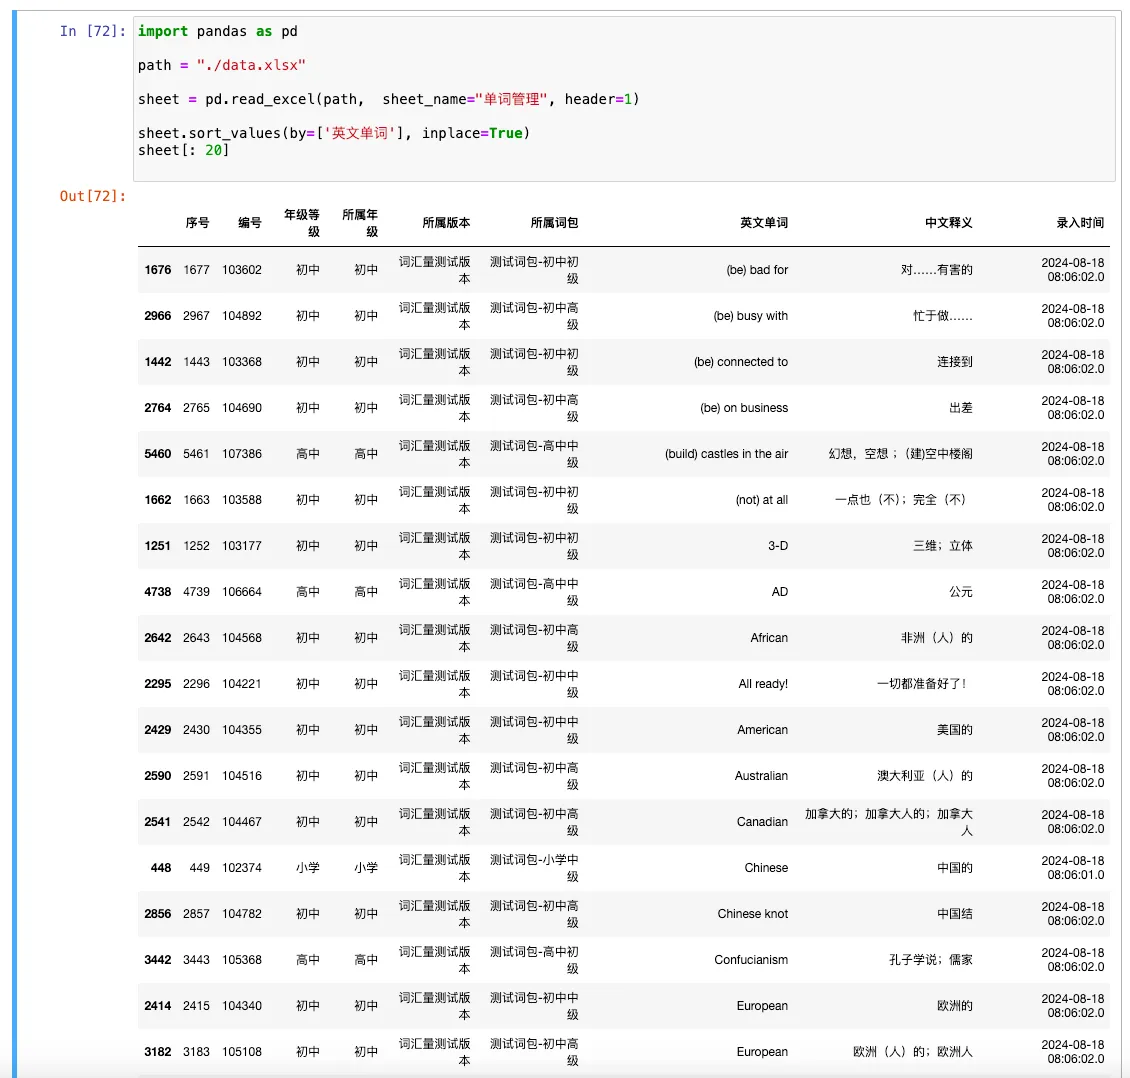Click the 中文释义 column header

point(948,223)
